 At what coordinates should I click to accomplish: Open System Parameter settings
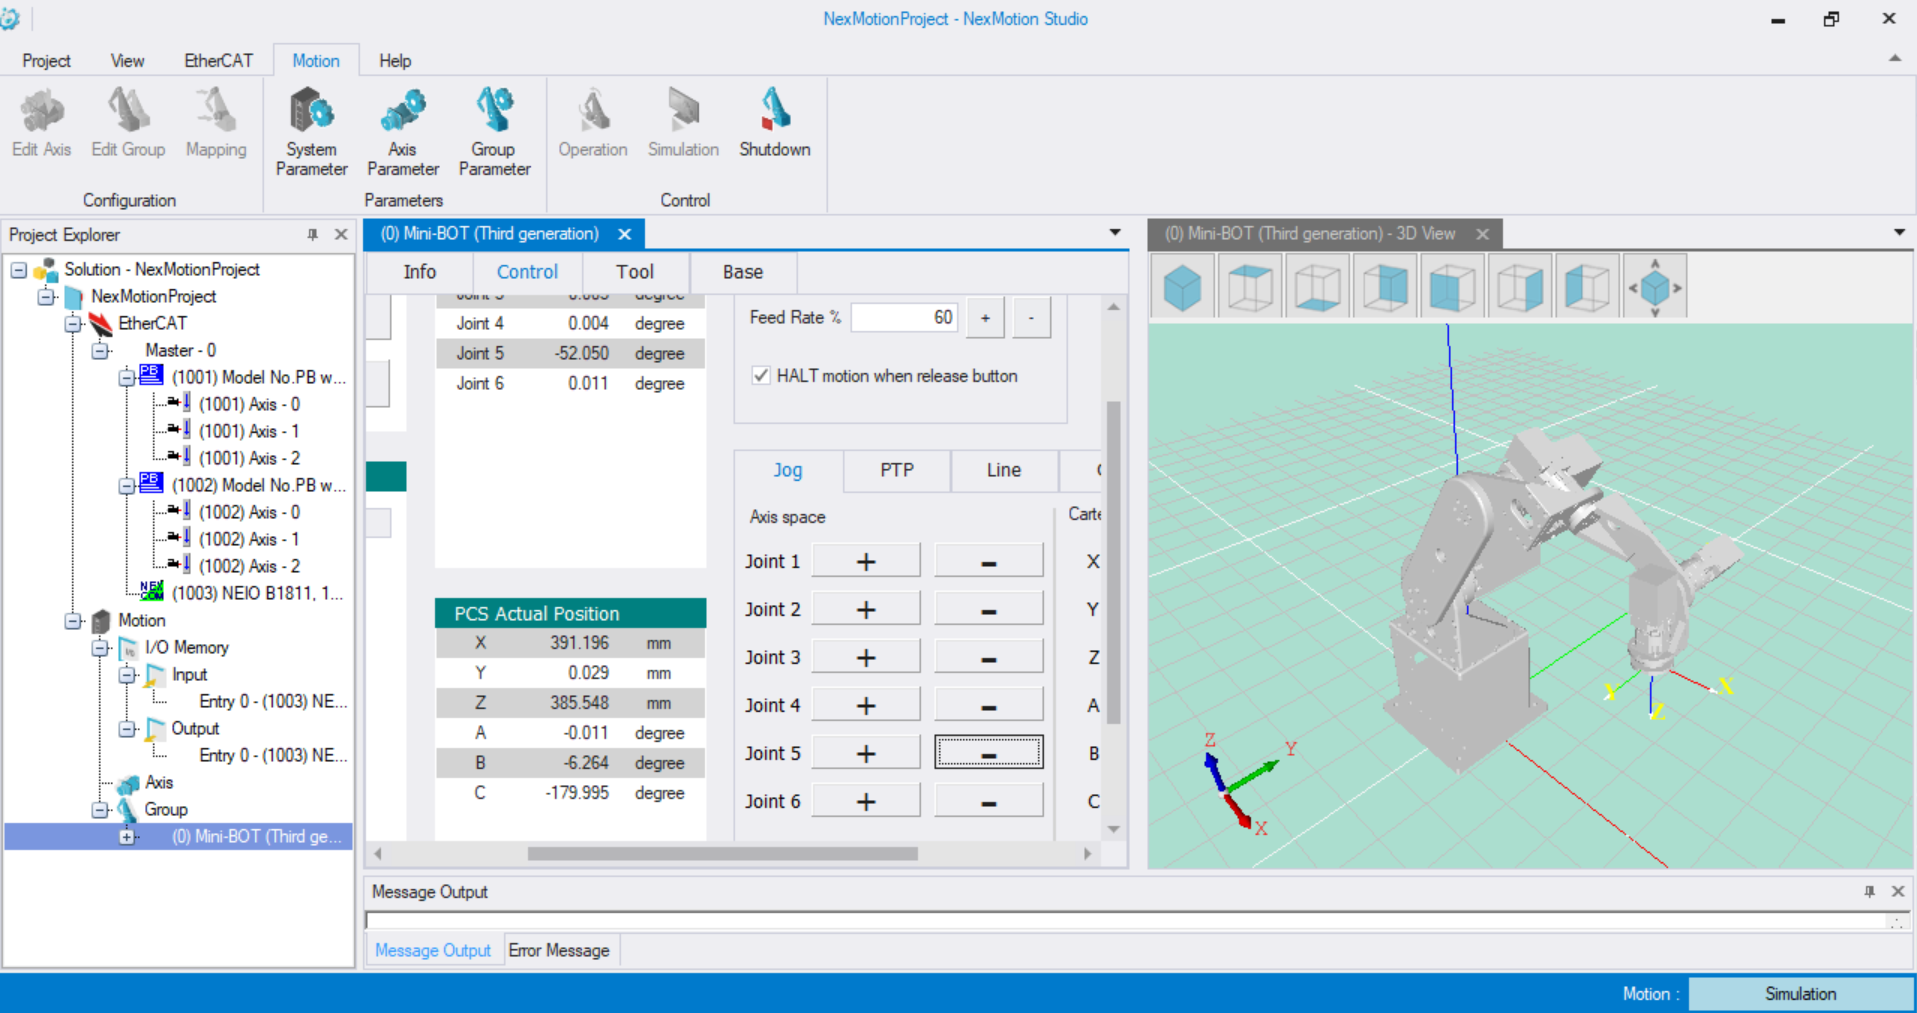coord(311,132)
